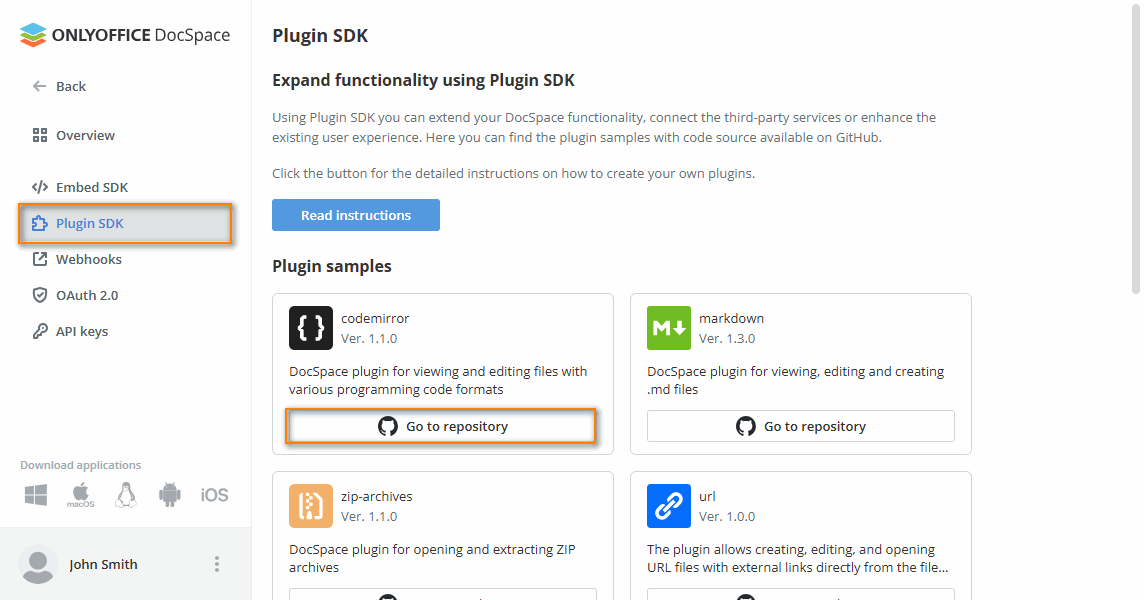Viewport: 1144px width, 600px height.
Task: Click 'Plugin samples' heading
Action: [x=332, y=266]
